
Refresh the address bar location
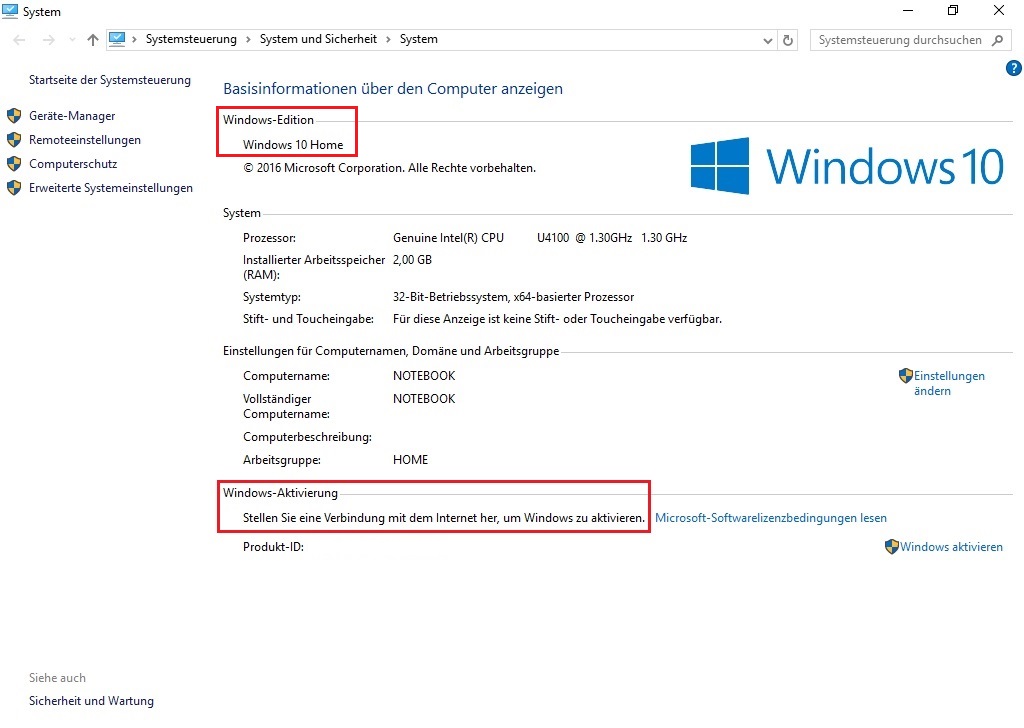[x=788, y=40]
